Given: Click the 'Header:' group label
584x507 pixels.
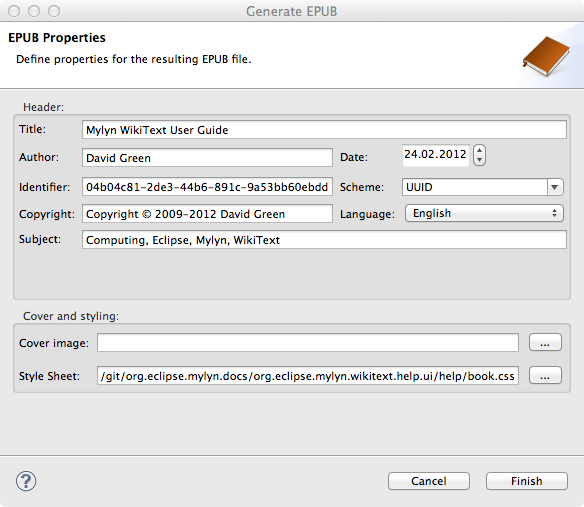Looking at the screenshot, I should point(44,107).
